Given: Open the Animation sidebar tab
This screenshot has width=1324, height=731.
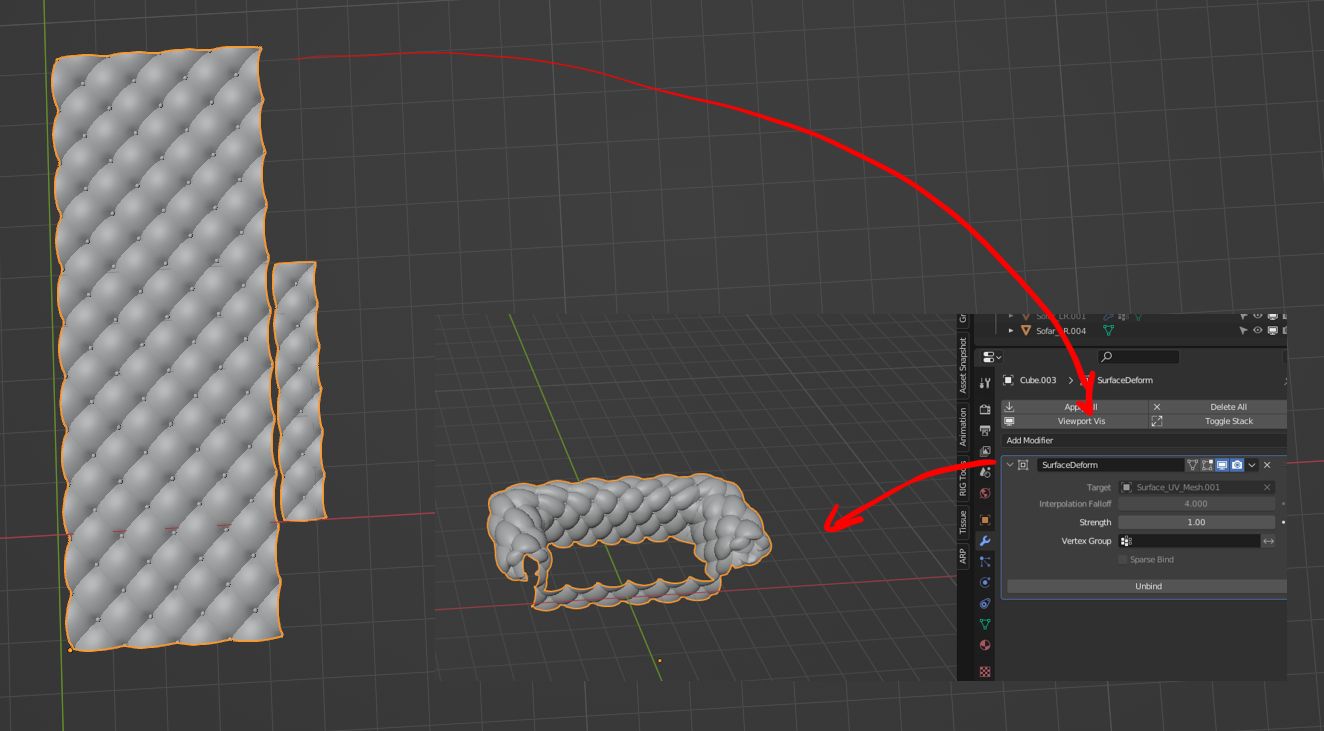Looking at the screenshot, I should point(964,427).
